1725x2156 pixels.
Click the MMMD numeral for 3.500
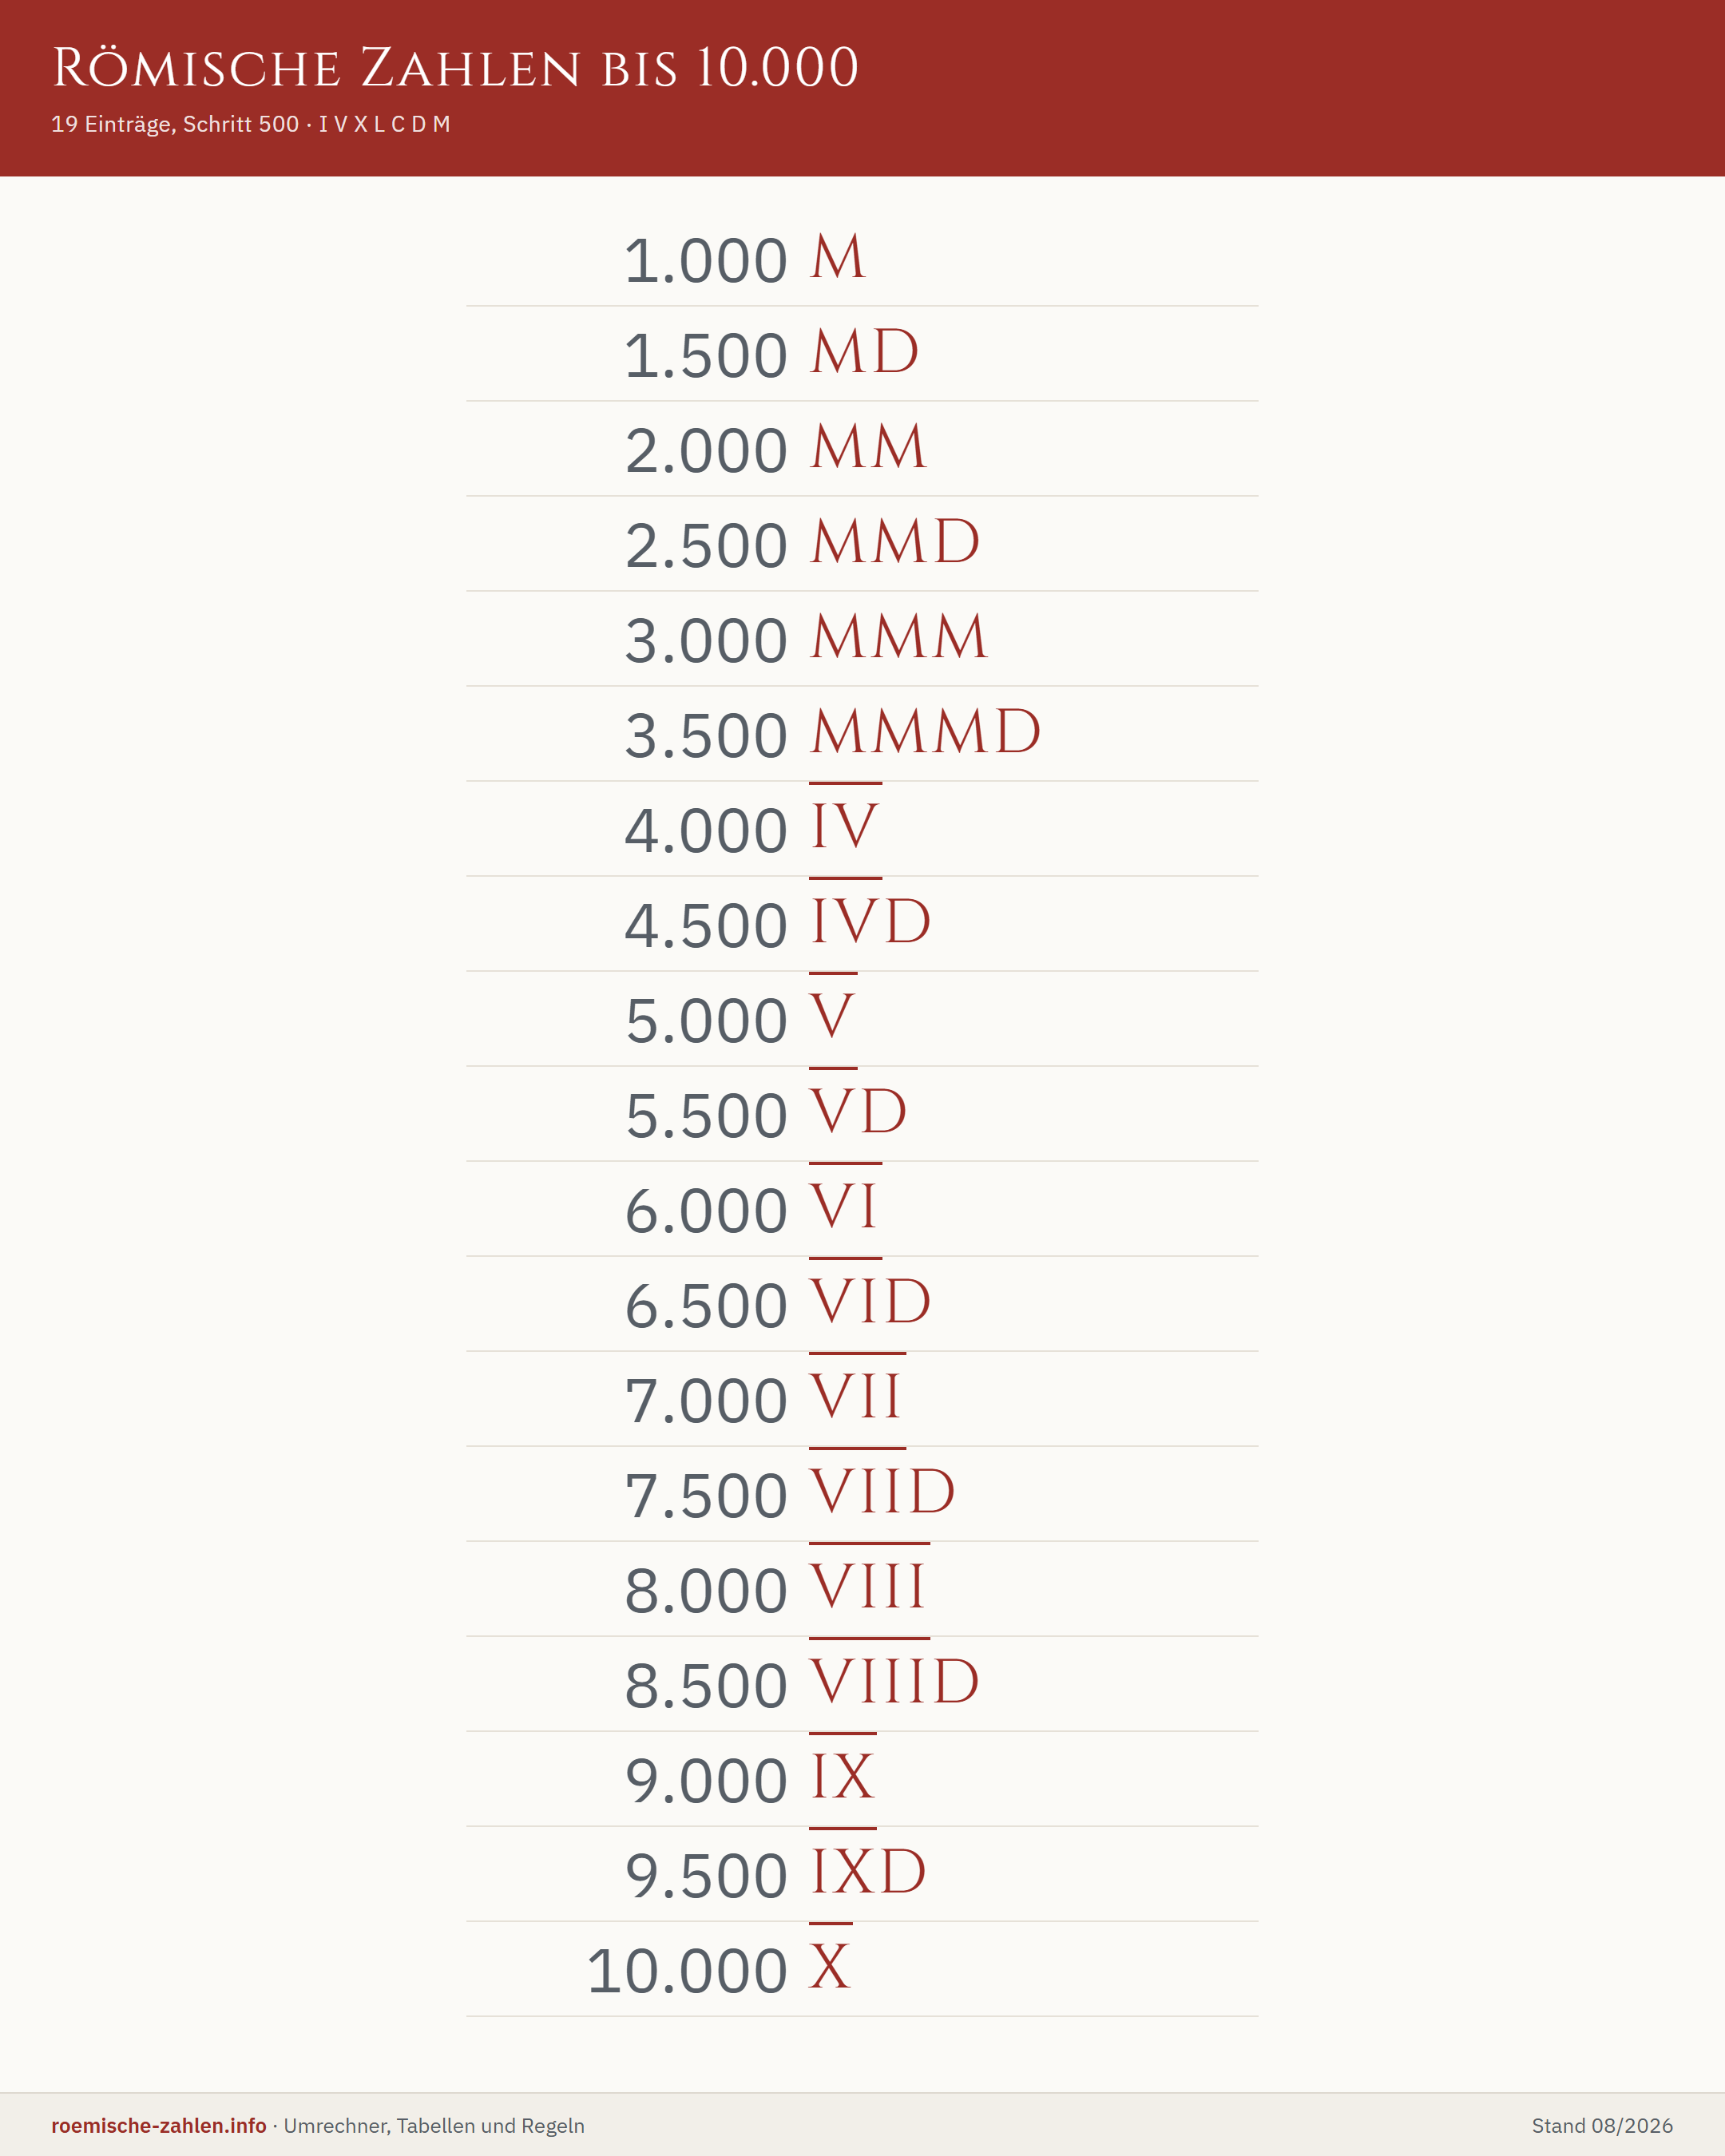click(x=926, y=732)
